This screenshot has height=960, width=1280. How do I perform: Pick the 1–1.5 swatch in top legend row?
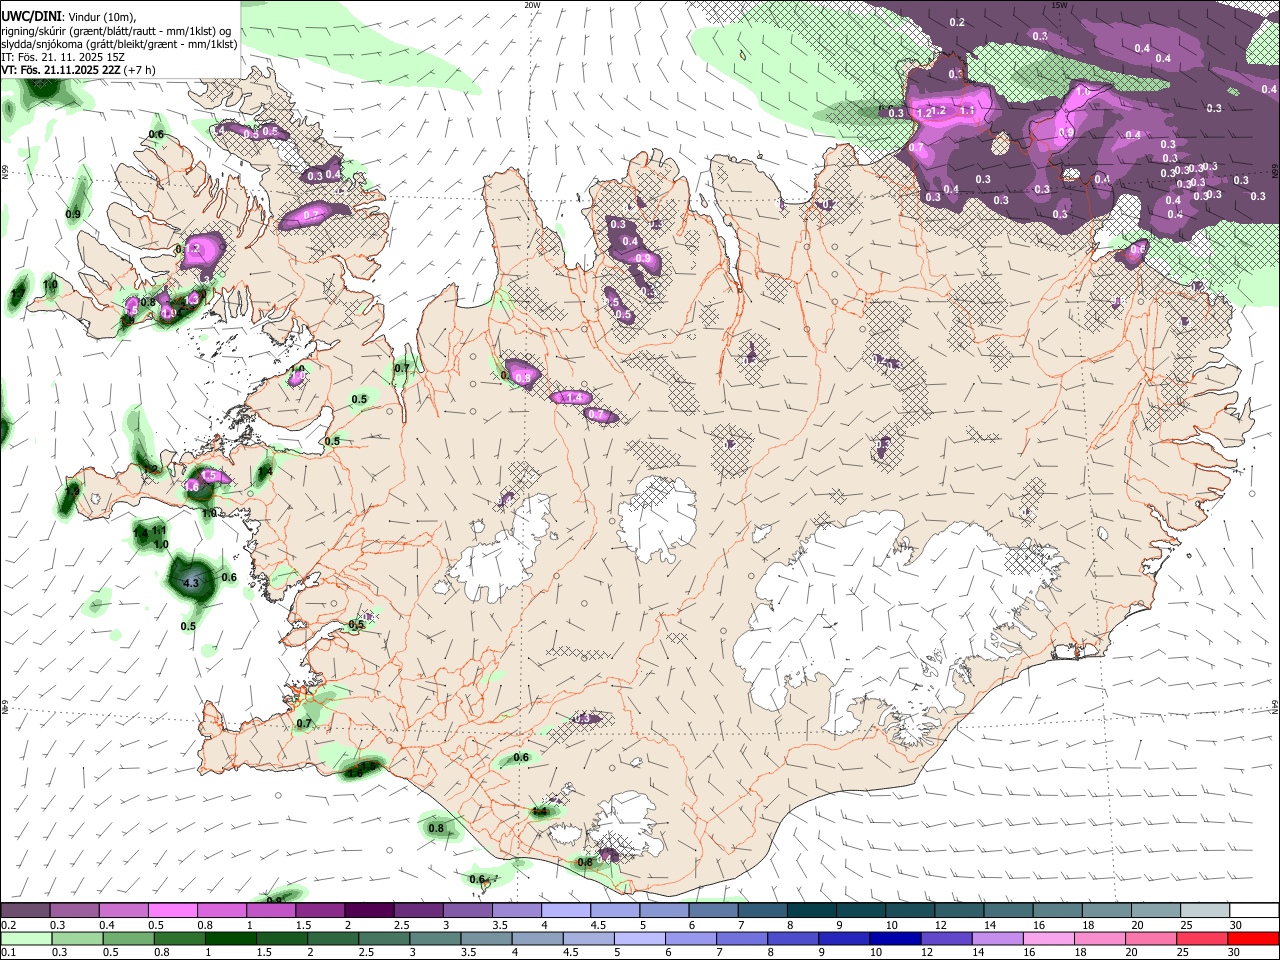pos(271,911)
